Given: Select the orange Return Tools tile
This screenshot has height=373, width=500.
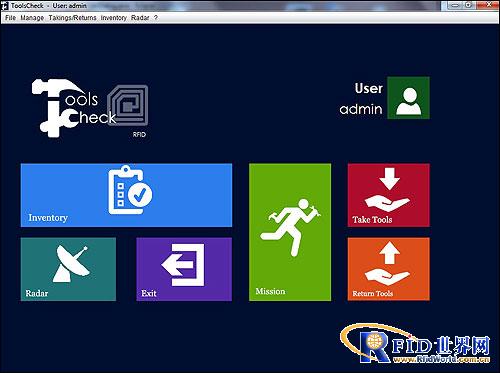Looking at the screenshot, I should (389, 269).
